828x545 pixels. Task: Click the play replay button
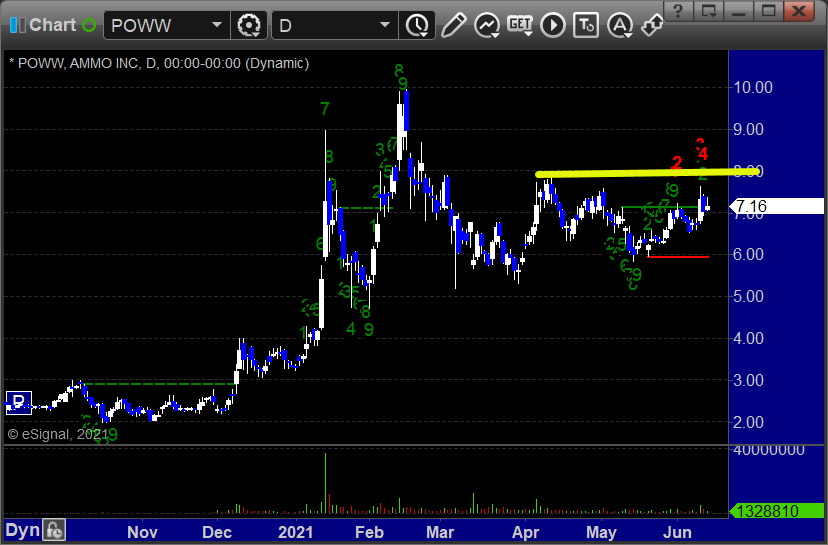point(553,25)
